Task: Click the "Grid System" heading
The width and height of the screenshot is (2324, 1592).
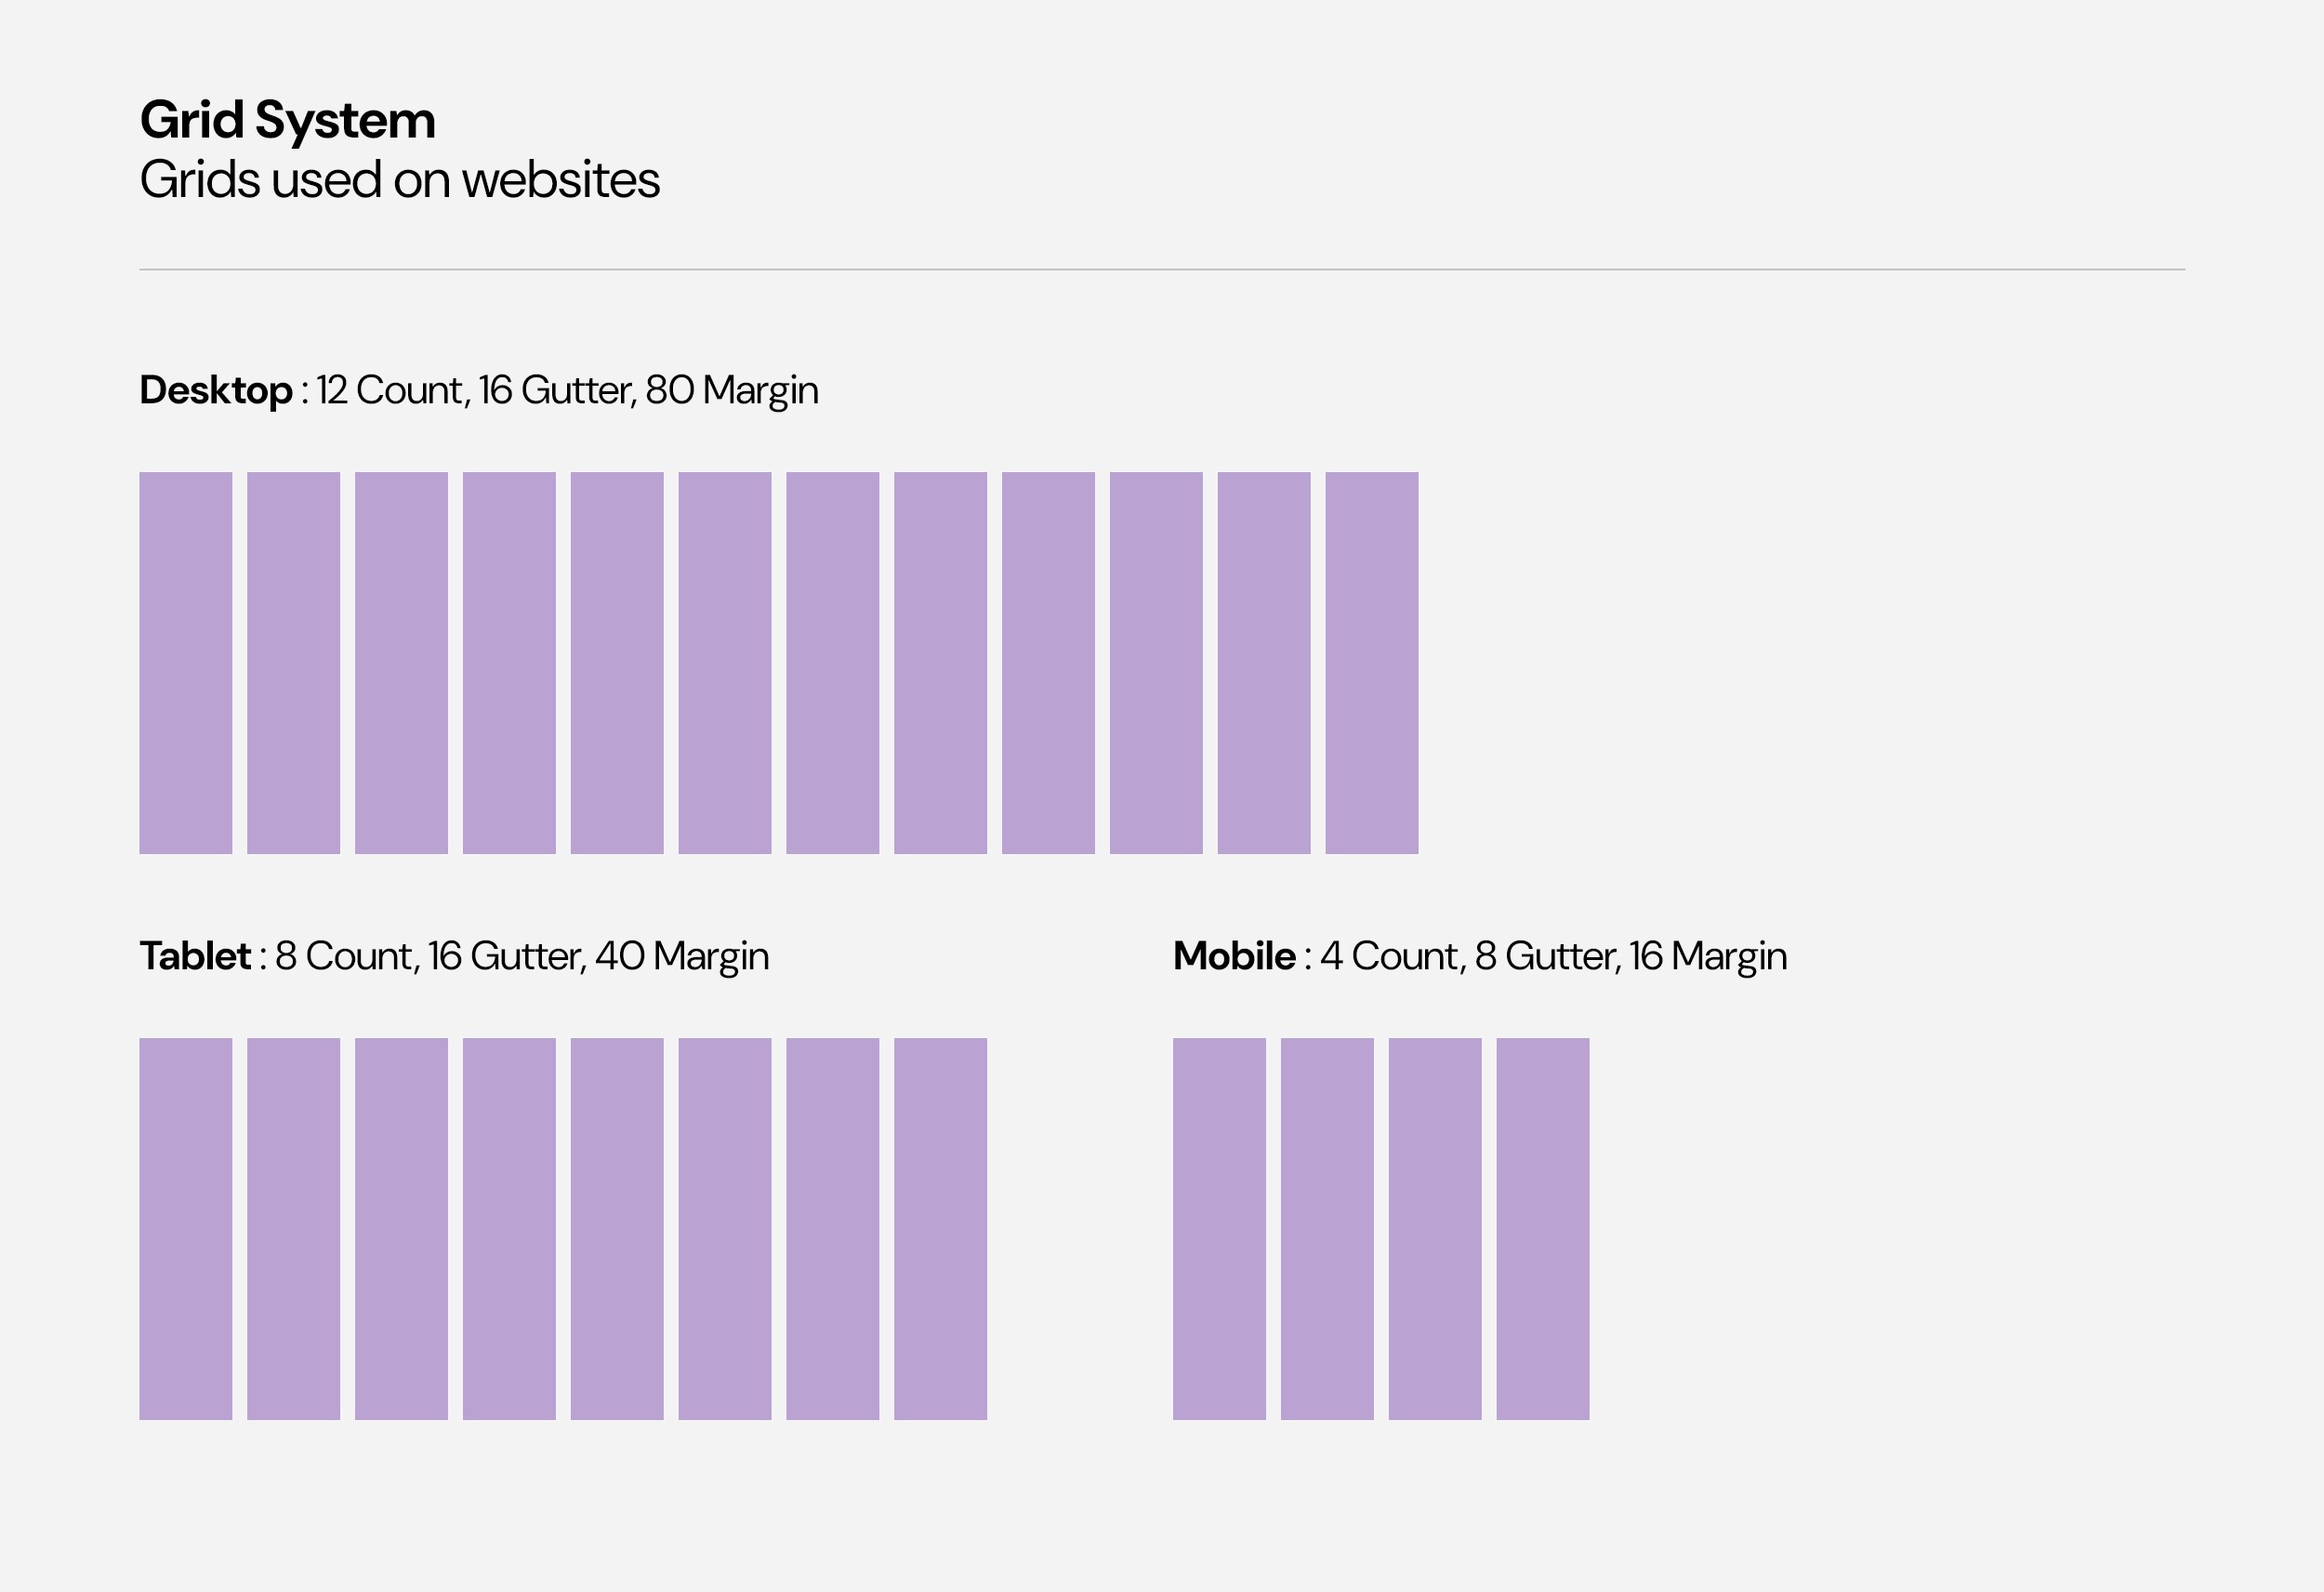Action: point(287,122)
